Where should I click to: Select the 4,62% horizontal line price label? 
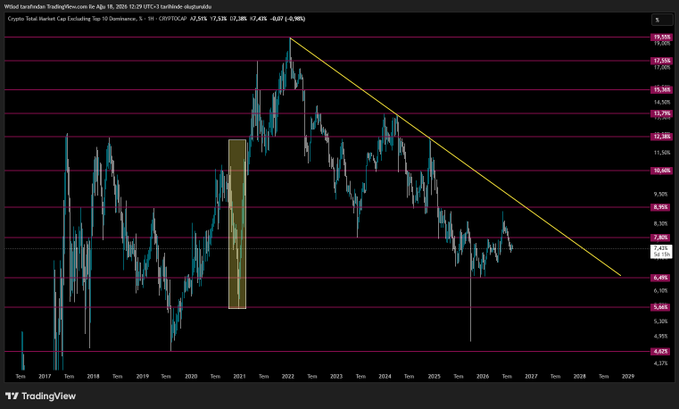coord(662,351)
